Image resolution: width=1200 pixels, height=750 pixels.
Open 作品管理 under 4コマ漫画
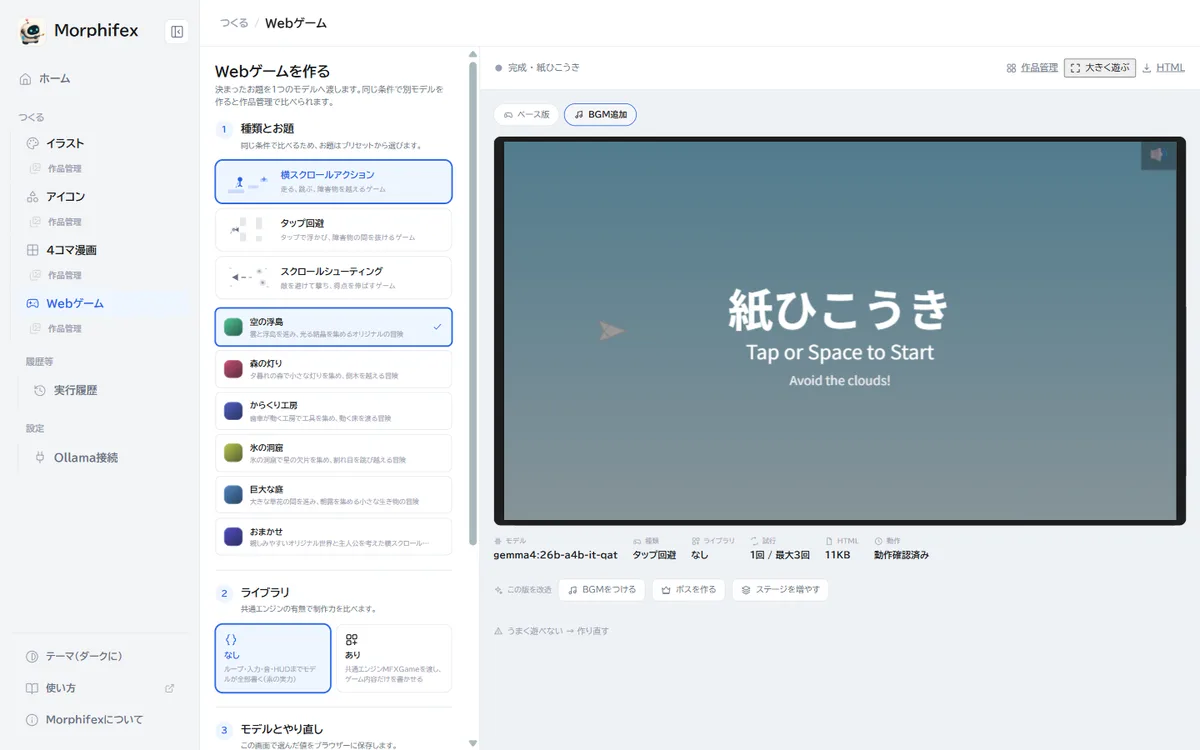click(64, 275)
